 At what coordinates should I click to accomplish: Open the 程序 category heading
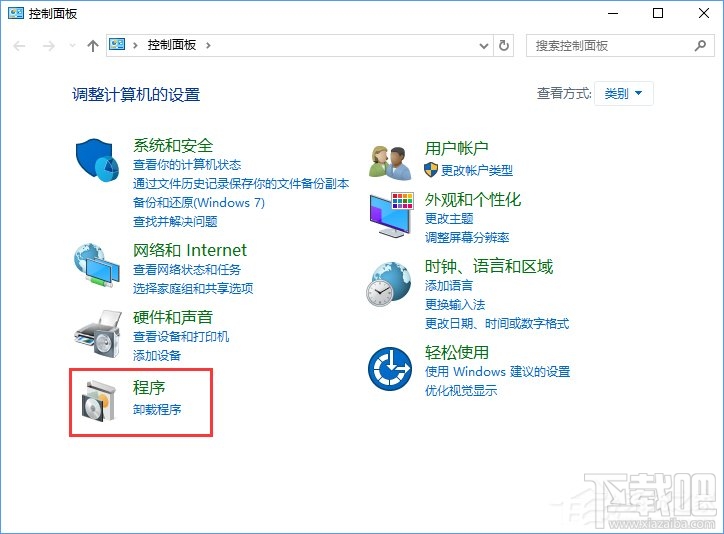coord(149,387)
